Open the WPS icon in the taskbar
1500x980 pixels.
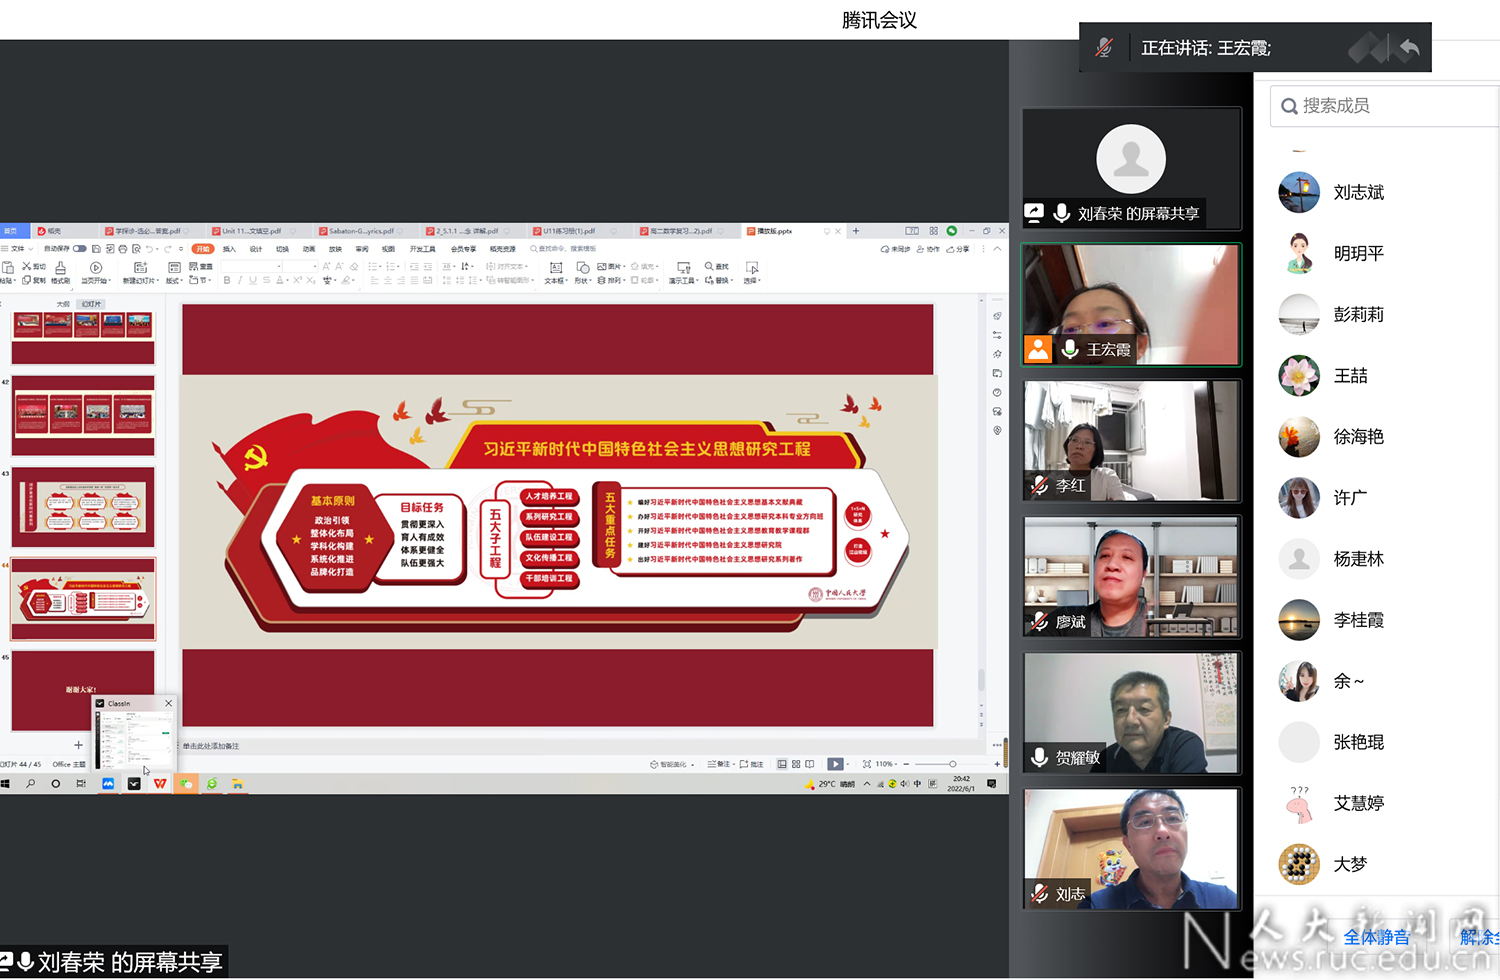click(x=160, y=784)
